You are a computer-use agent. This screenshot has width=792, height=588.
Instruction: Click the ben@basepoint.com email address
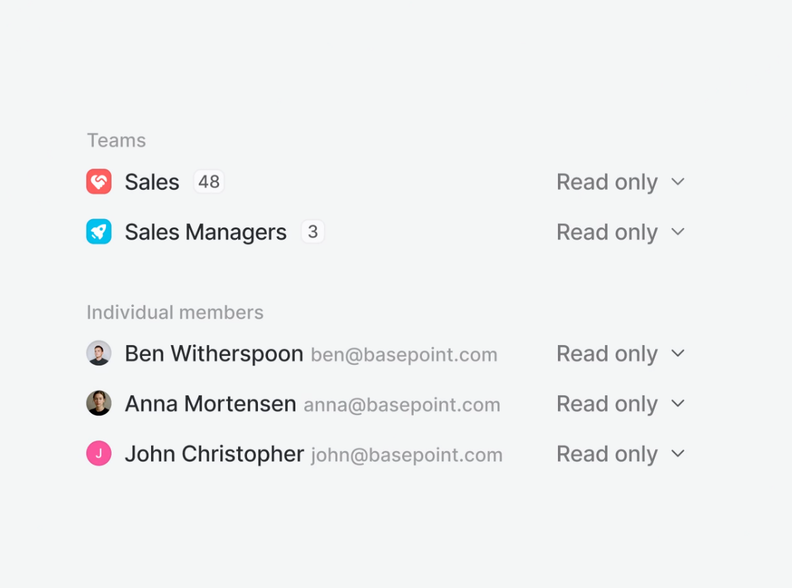[x=404, y=355]
